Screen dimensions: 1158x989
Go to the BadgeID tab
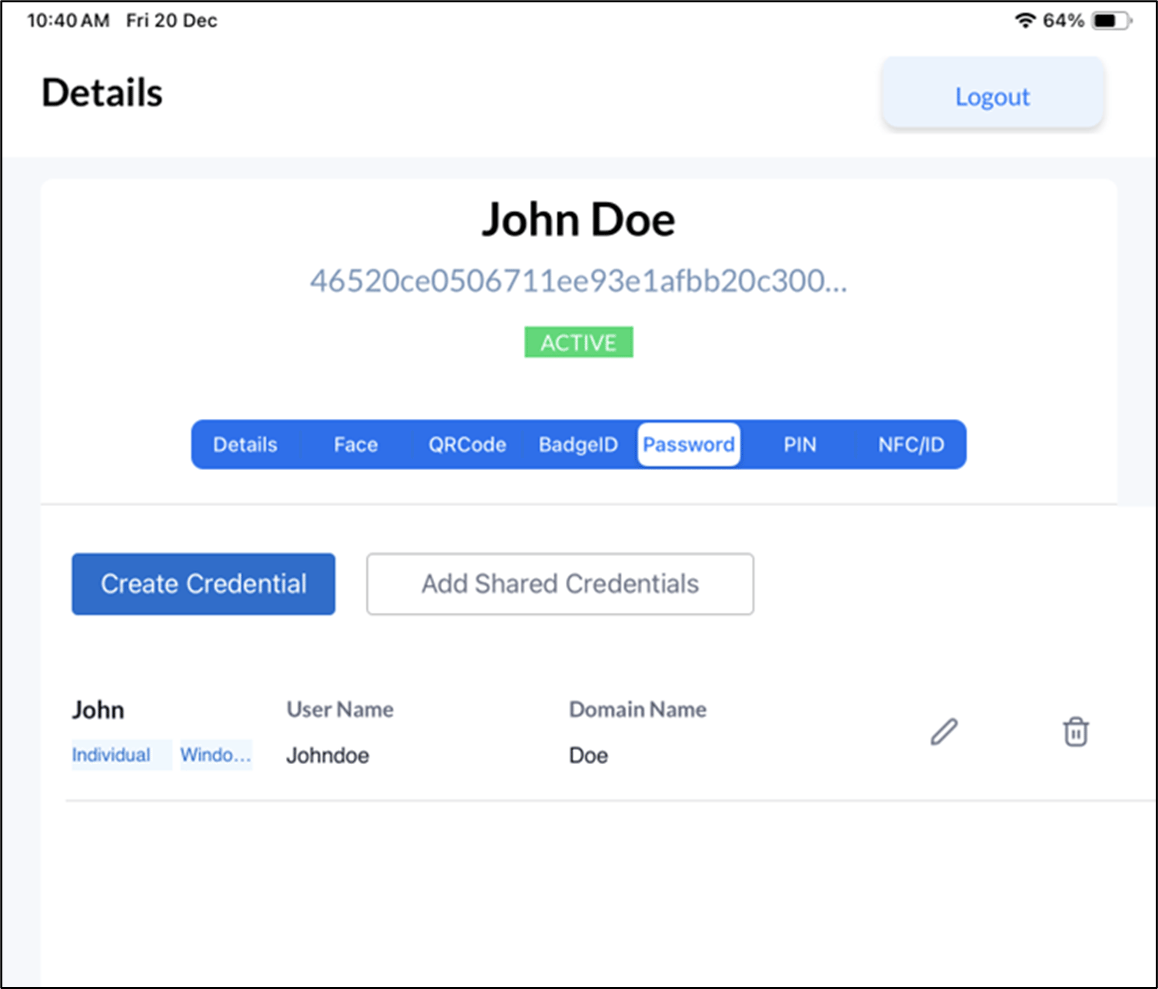click(x=578, y=445)
